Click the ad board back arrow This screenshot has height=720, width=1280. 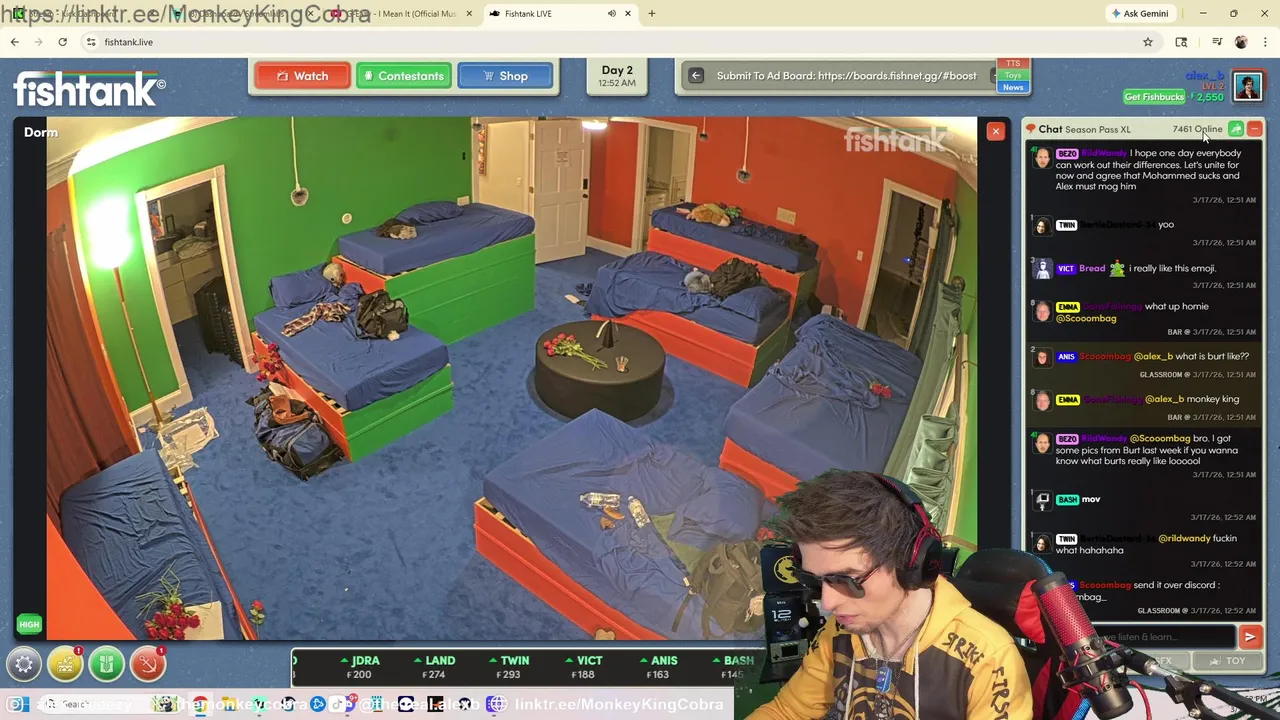695,76
